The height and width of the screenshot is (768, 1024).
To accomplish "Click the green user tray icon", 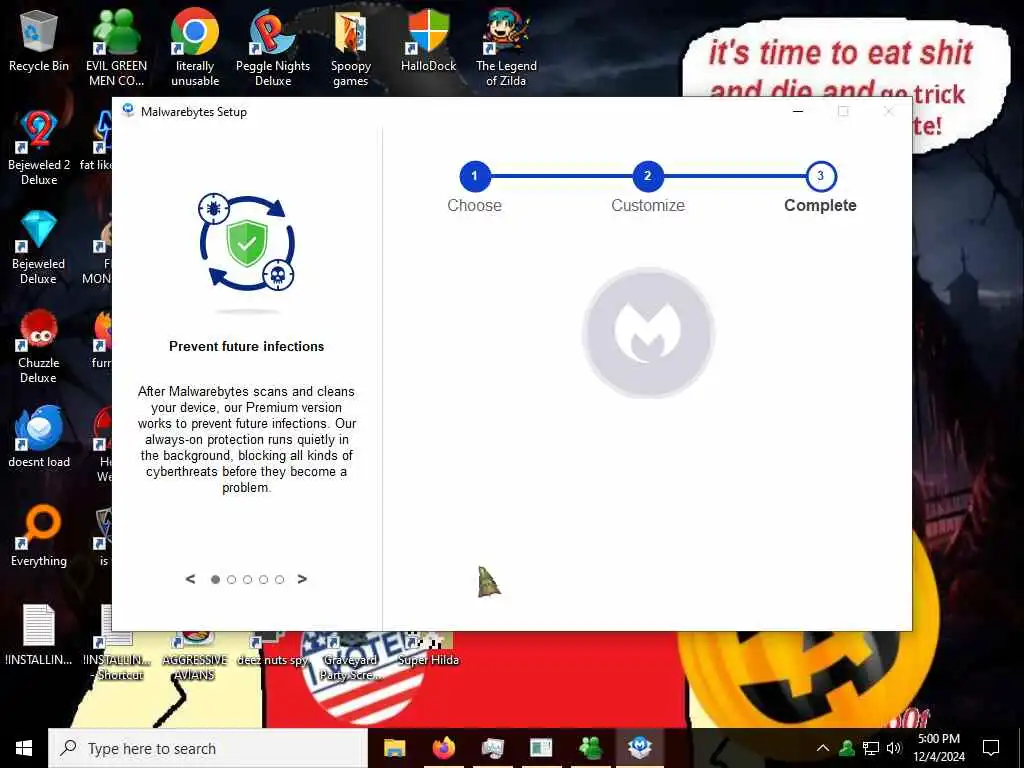I will pyautogui.click(x=847, y=748).
